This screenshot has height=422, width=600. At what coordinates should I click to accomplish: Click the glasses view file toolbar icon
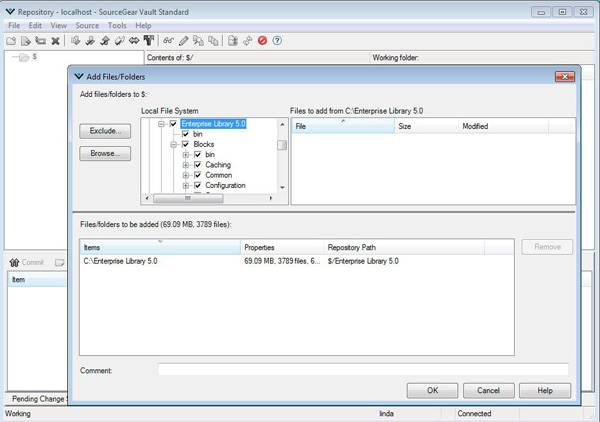[x=169, y=41]
